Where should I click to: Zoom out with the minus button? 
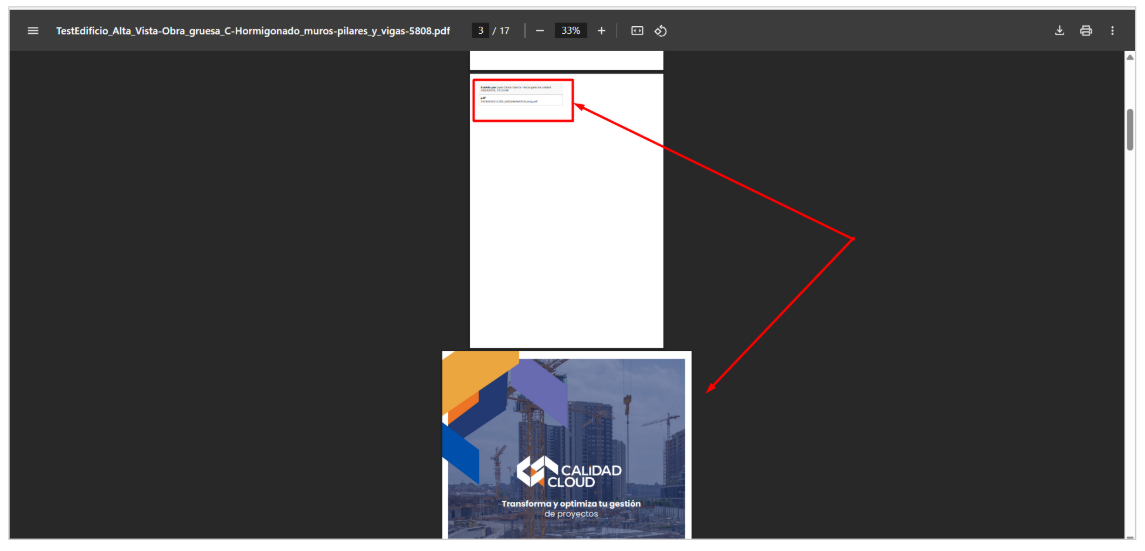point(540,31)
